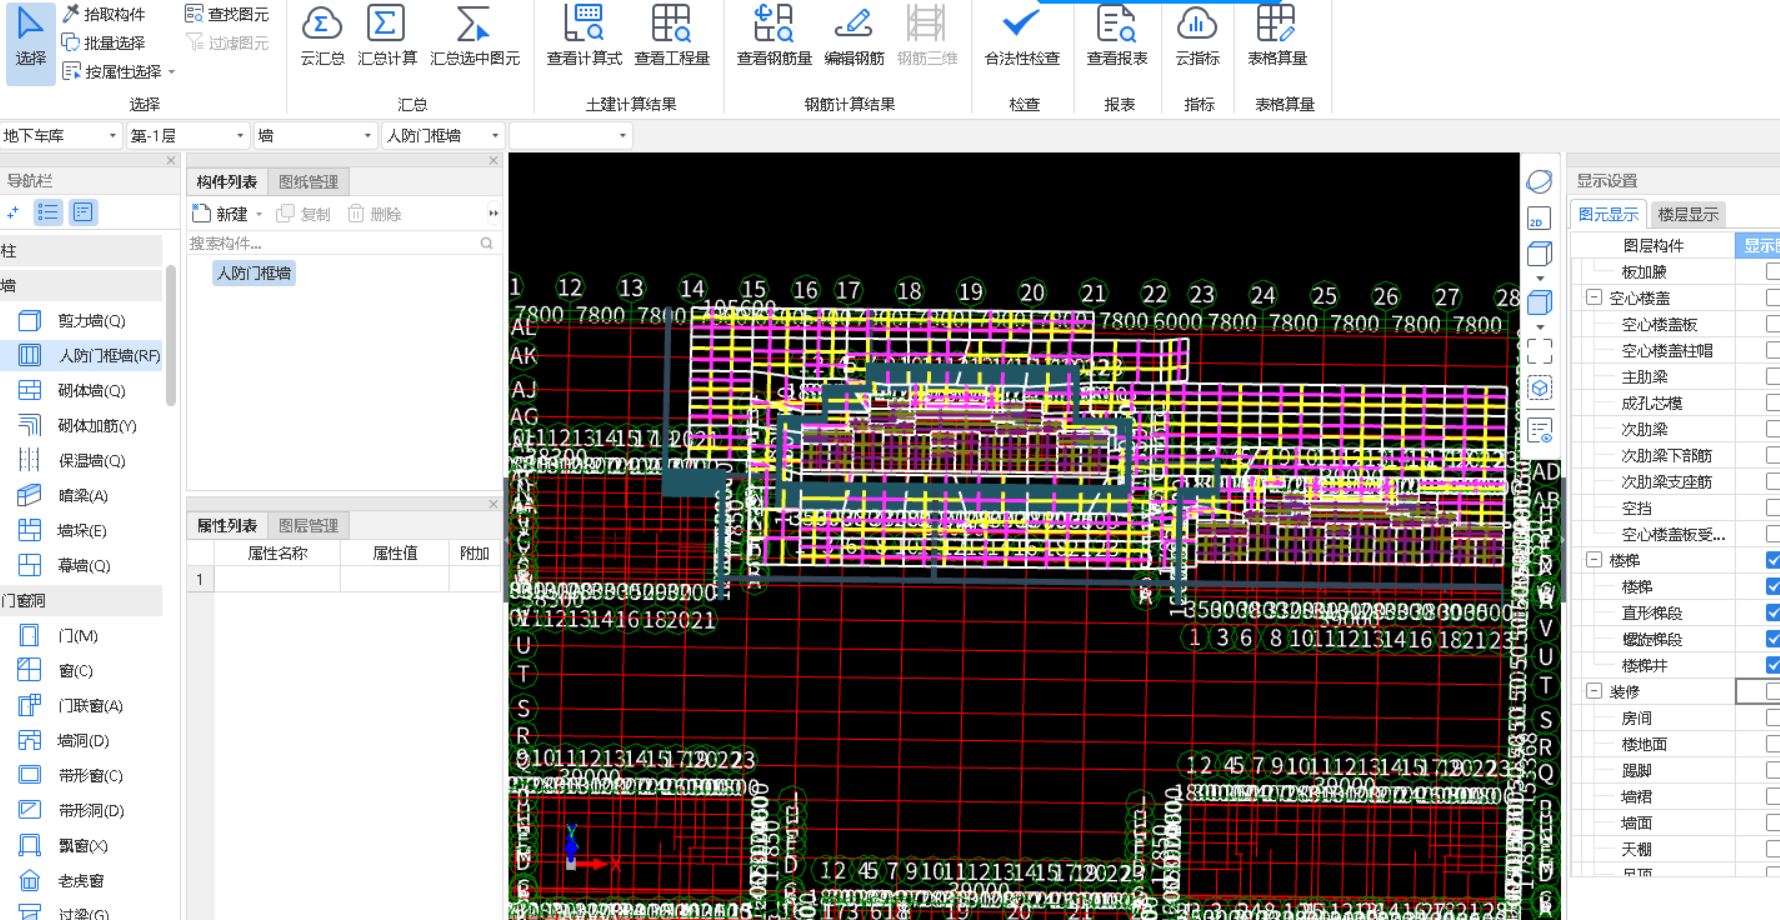
Task: Uncheck 楼梯井 display checkbox
Action: pyautogui.click(x=1772, y=664)
